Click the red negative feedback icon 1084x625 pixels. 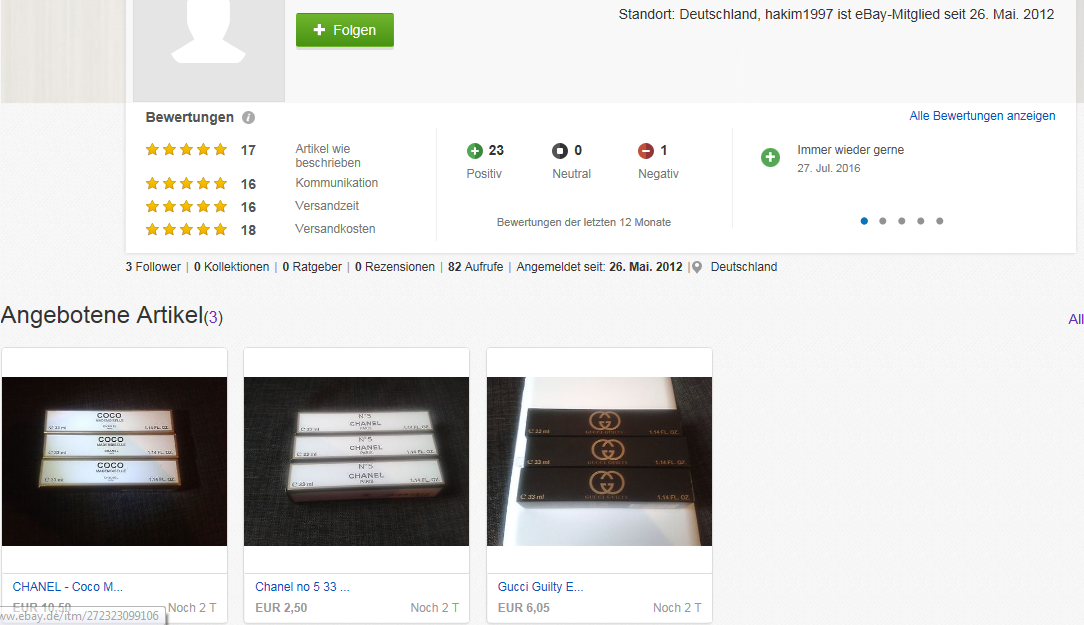point(646,151)
